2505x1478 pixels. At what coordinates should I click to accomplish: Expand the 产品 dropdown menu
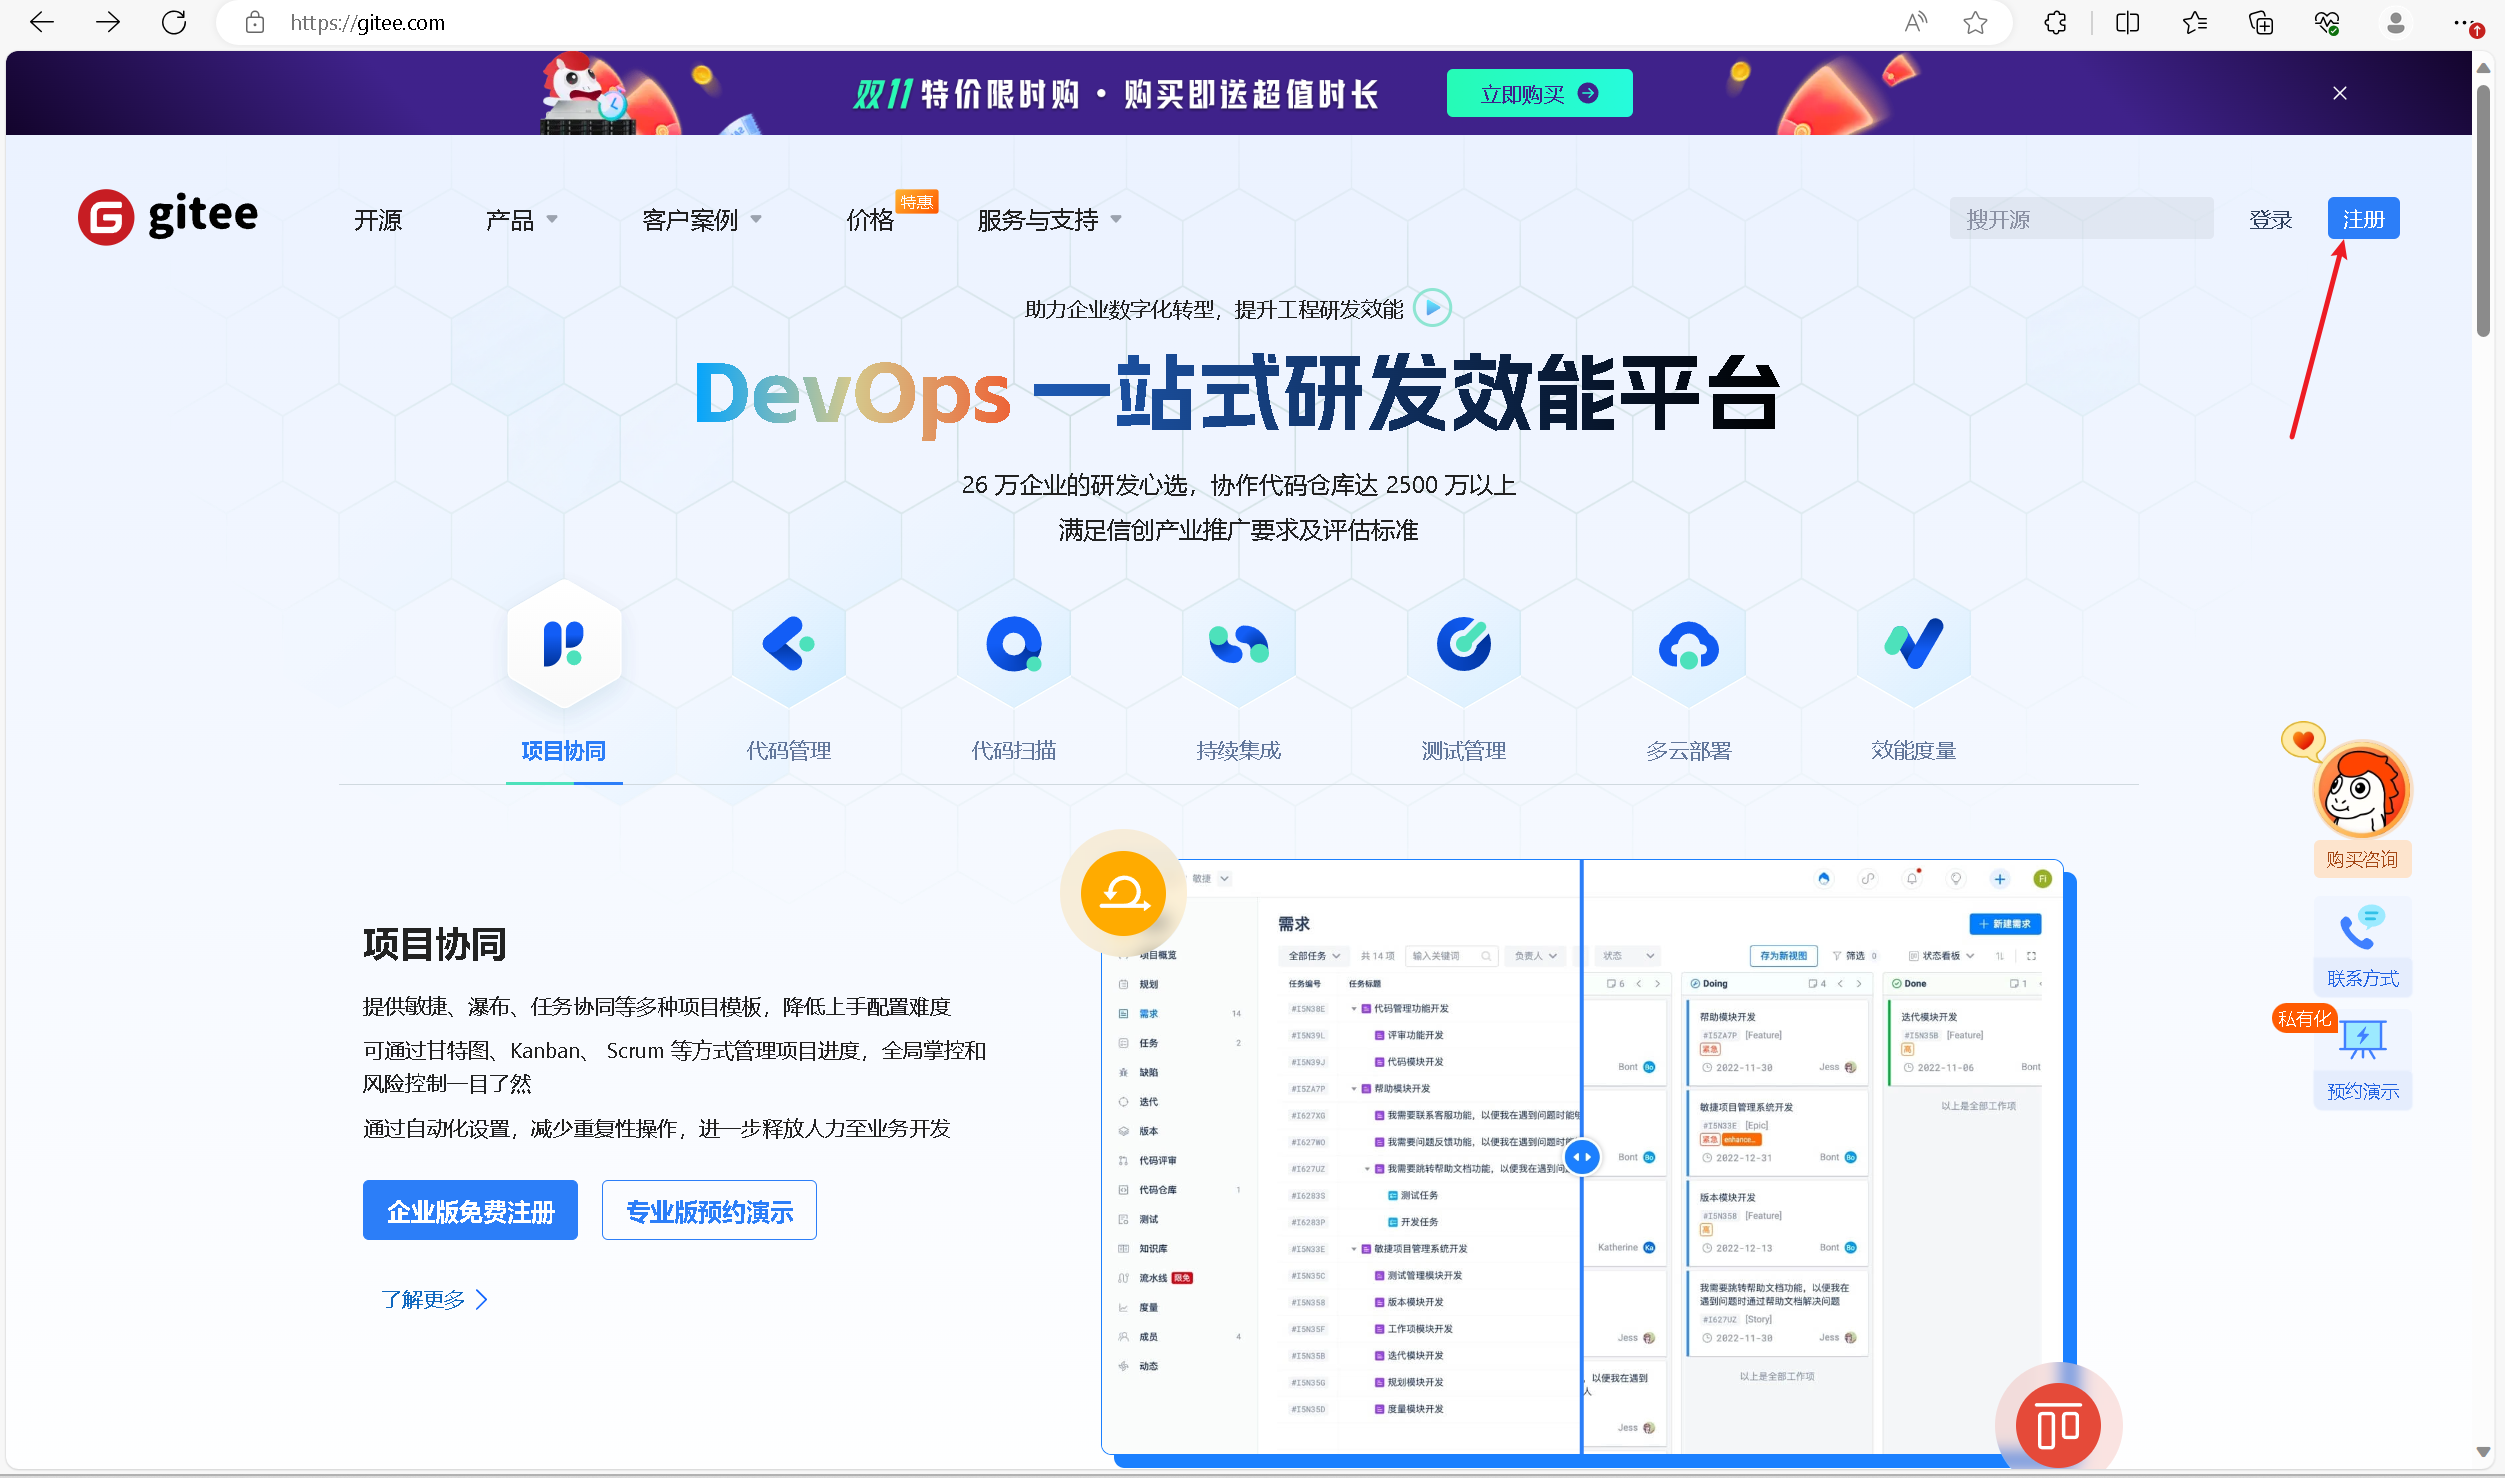[x=521, y=220]
